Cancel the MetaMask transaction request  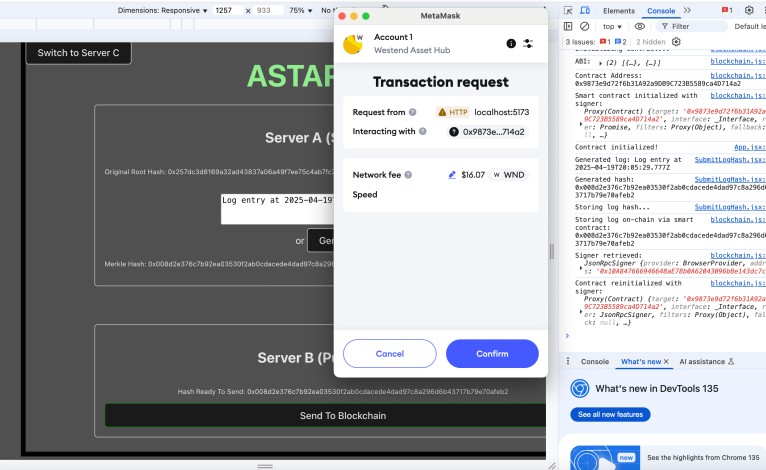[x=390, y=353]
